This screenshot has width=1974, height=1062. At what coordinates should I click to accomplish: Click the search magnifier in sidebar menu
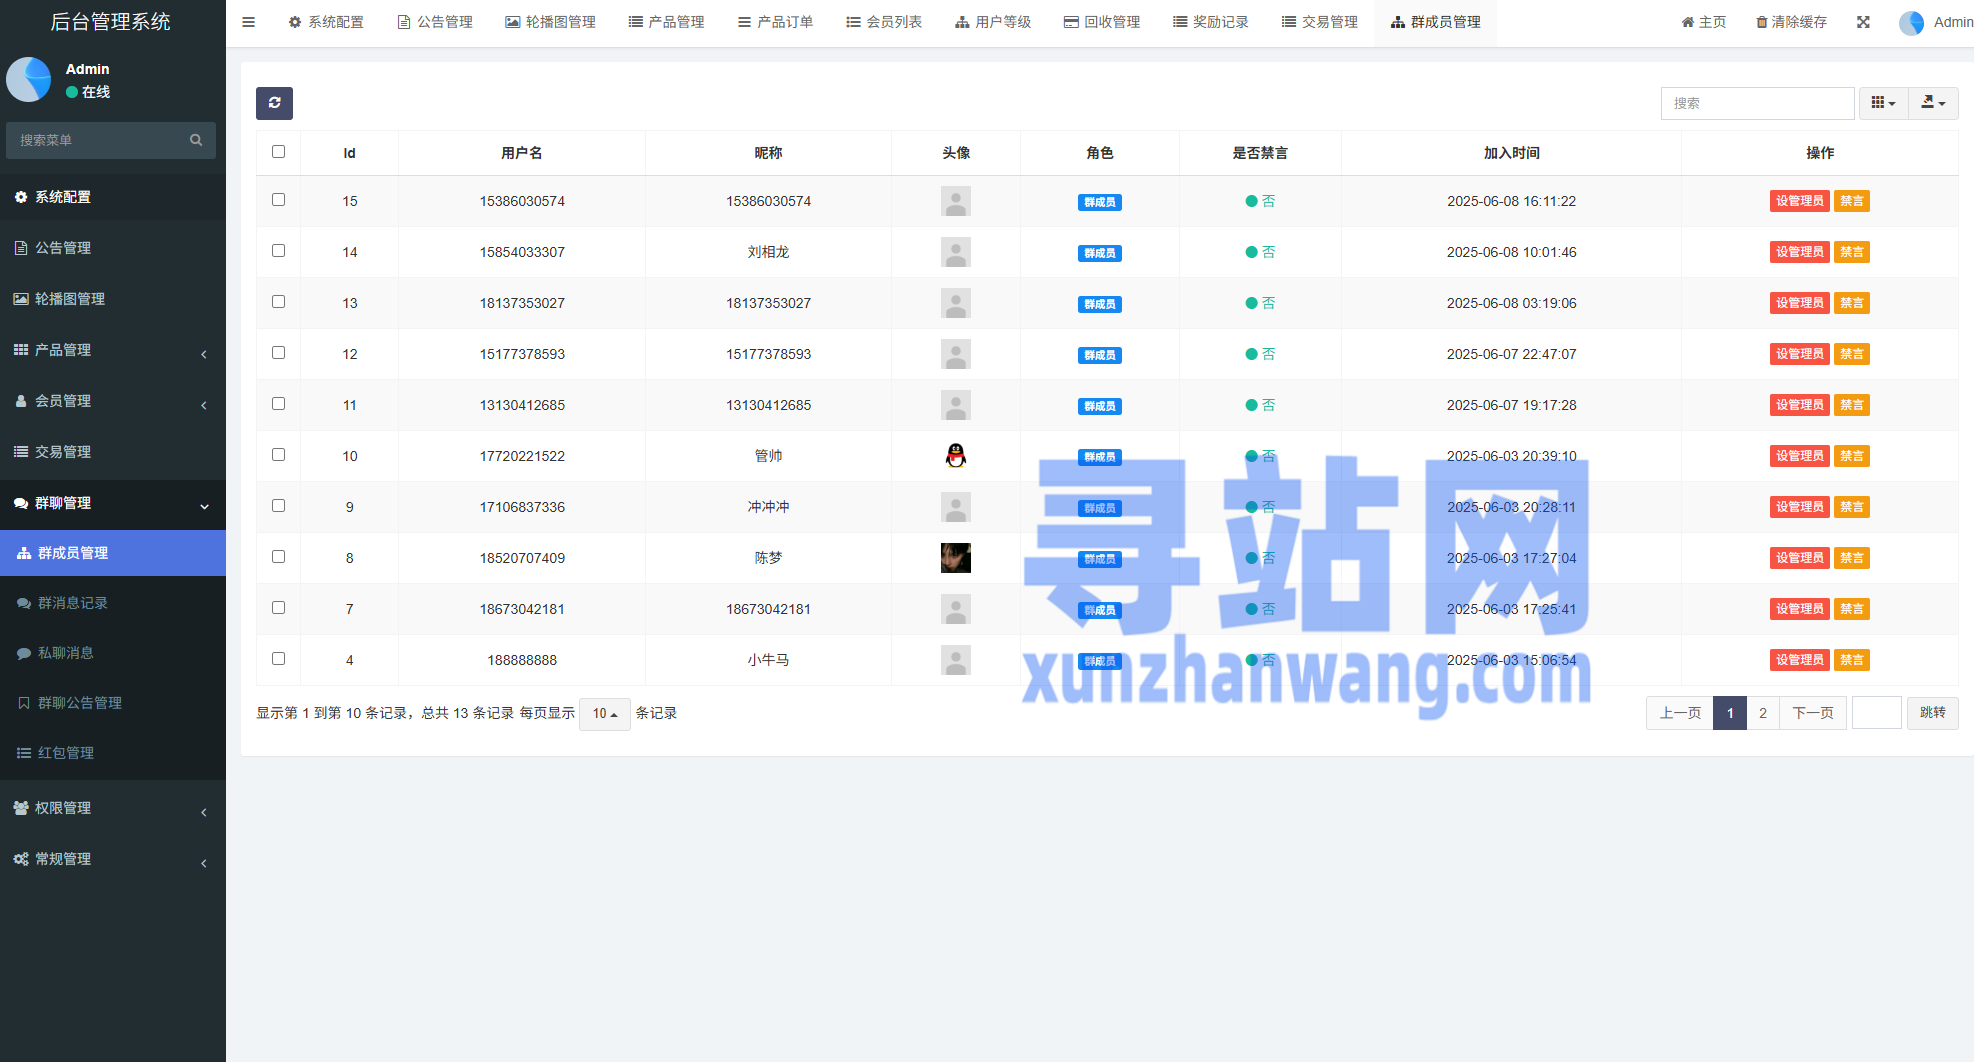pos(196,140)
